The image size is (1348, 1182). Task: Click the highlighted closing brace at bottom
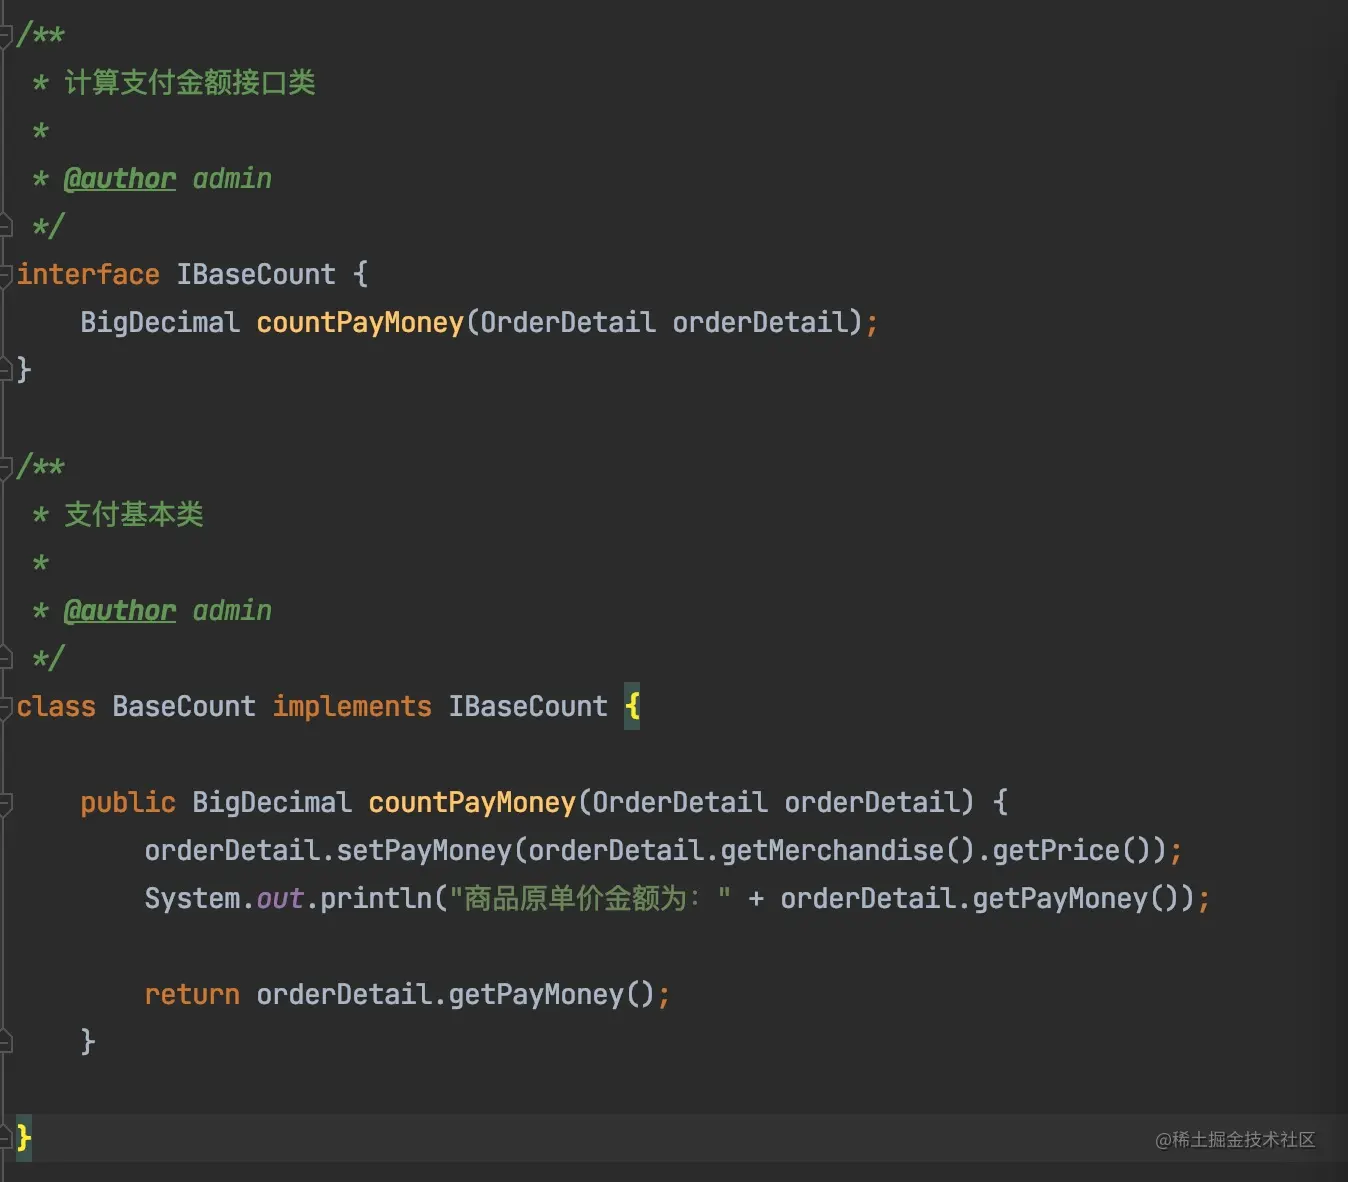tap(24, 1138)
